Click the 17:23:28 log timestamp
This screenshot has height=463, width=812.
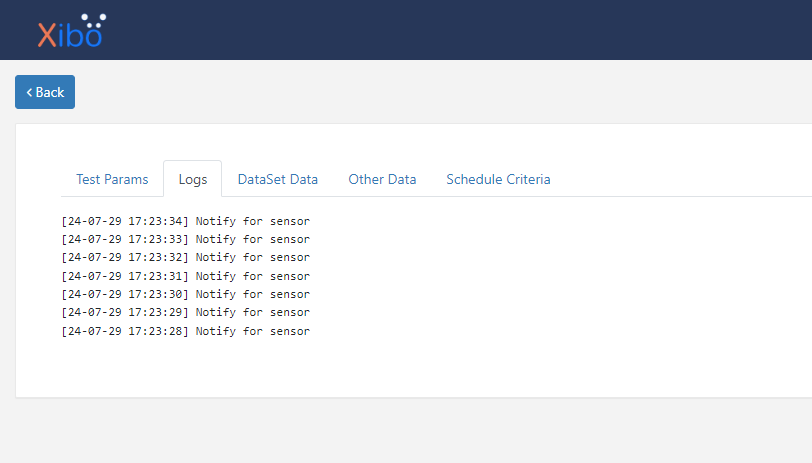(x=125, y=331)
